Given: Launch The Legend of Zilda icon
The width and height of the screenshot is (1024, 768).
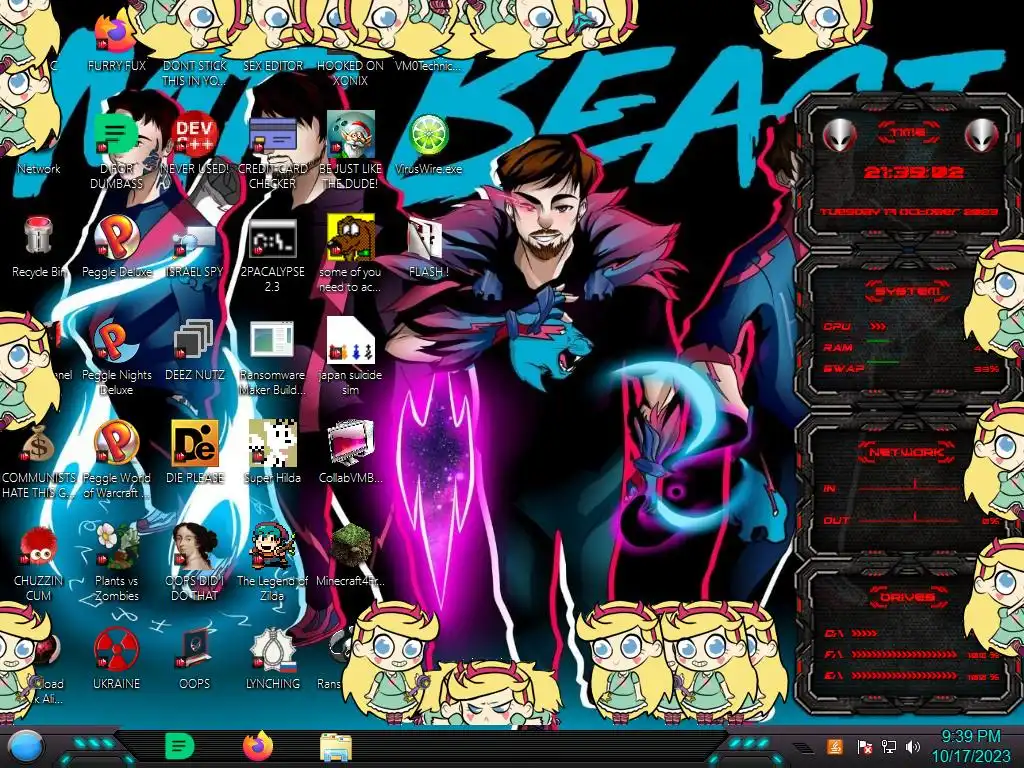Looking at the screenshot, I should [x=272, y=546].
